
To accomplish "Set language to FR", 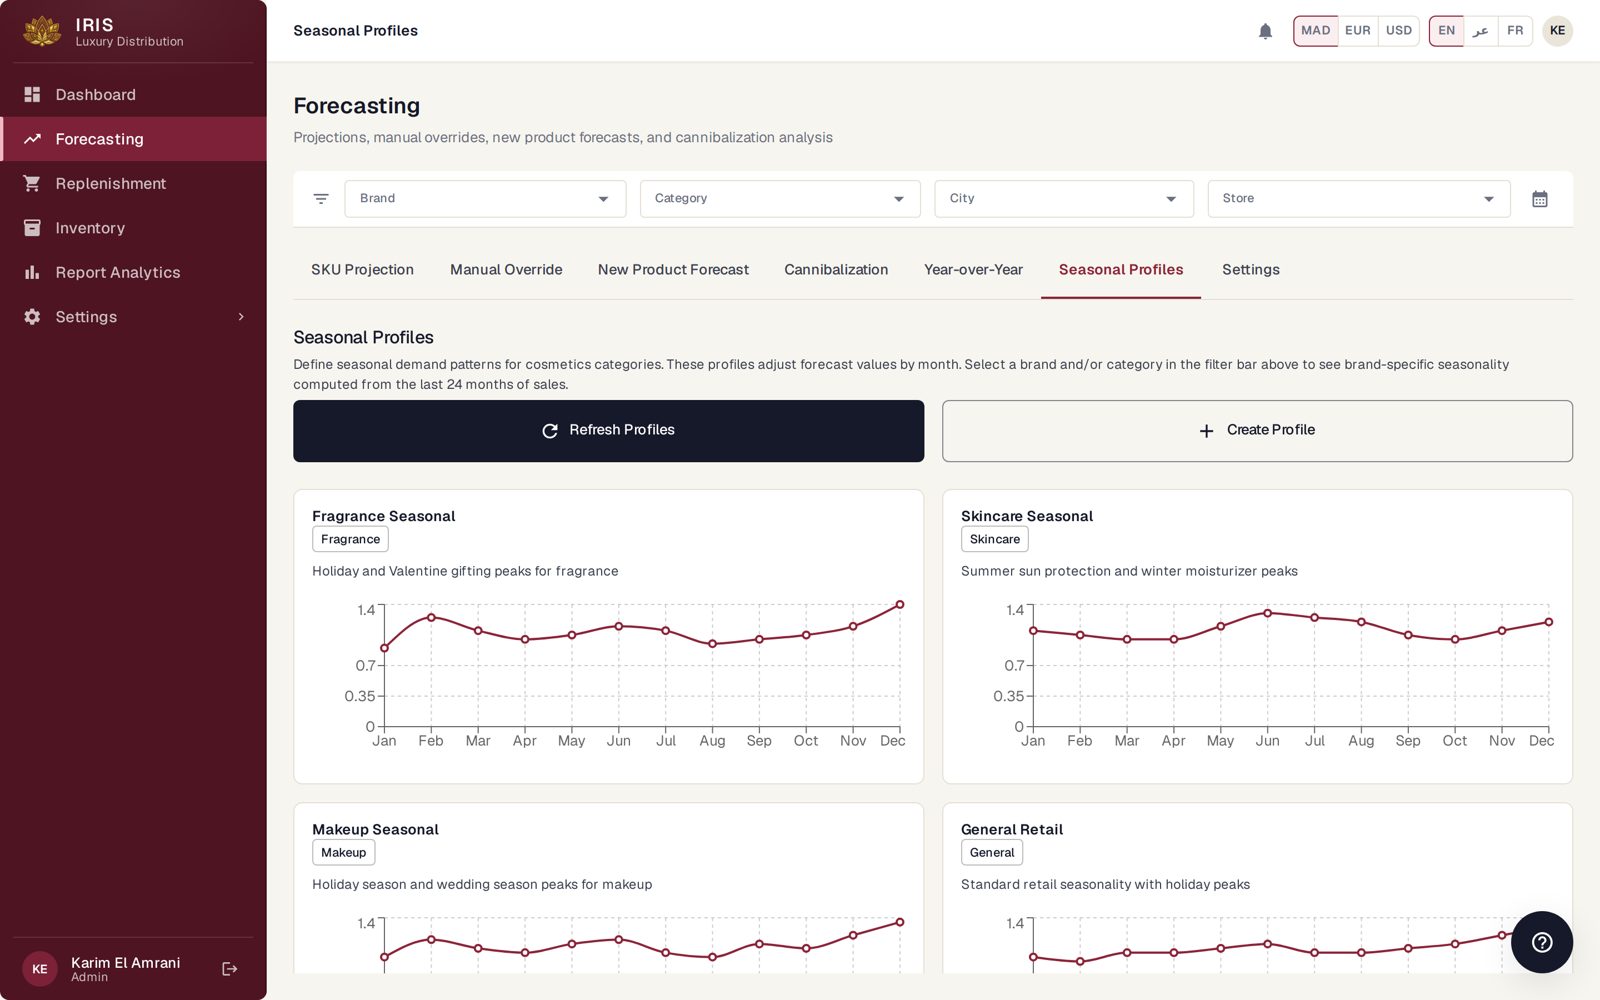I will tap(1515, 31).
